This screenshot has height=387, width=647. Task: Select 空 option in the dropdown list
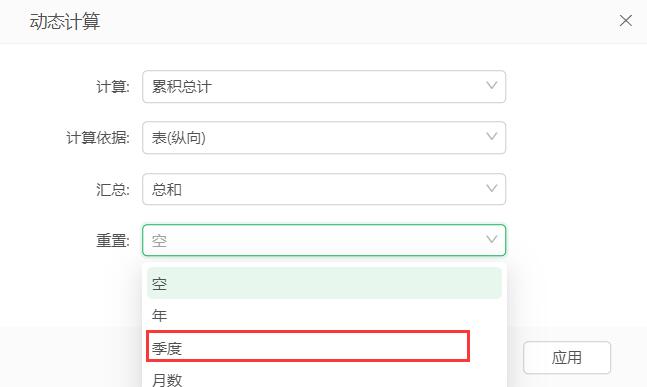(x=324, y=283)
